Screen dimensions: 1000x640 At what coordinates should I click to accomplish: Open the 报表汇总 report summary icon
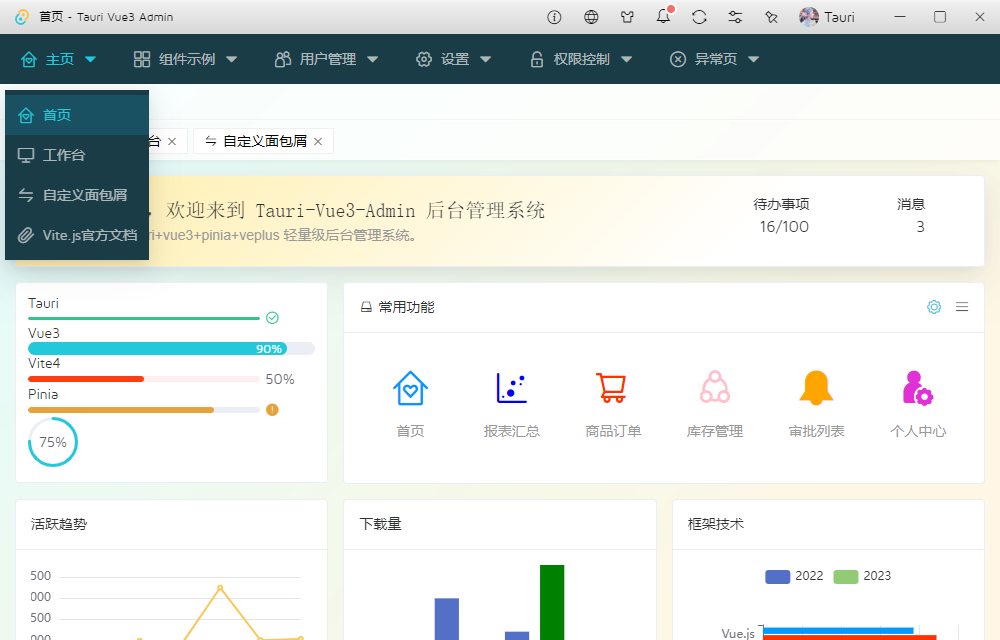pyautogui.click(x=511, y=387)
